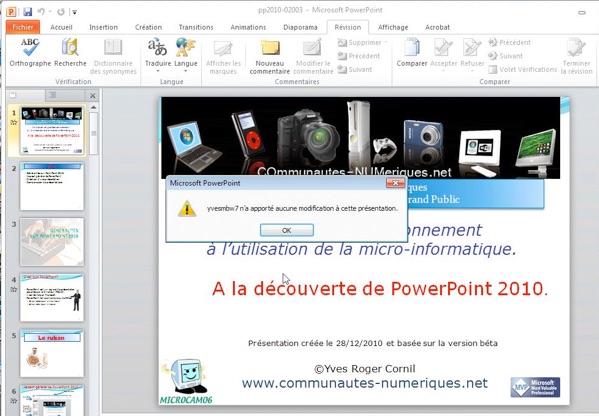This screenshot has width=599, height=416.
Task: Expand the Traduire dropdown
Action: pos(158,71)
